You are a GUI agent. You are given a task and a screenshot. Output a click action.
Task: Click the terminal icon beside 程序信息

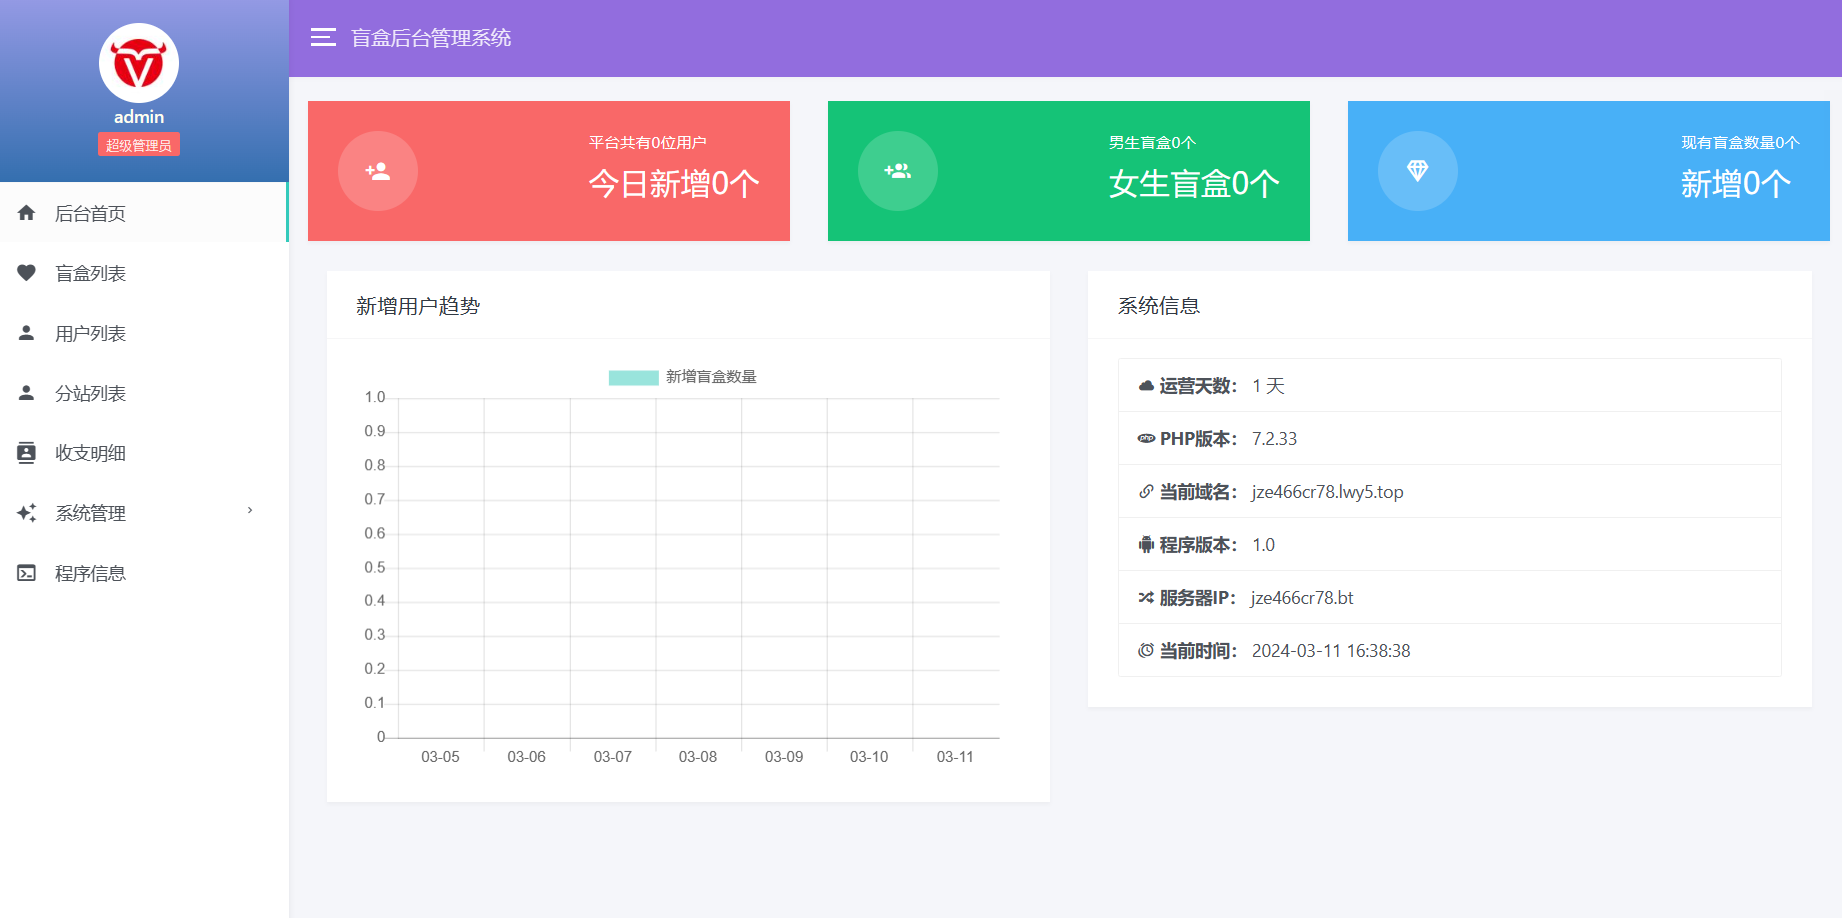[27, 573]
